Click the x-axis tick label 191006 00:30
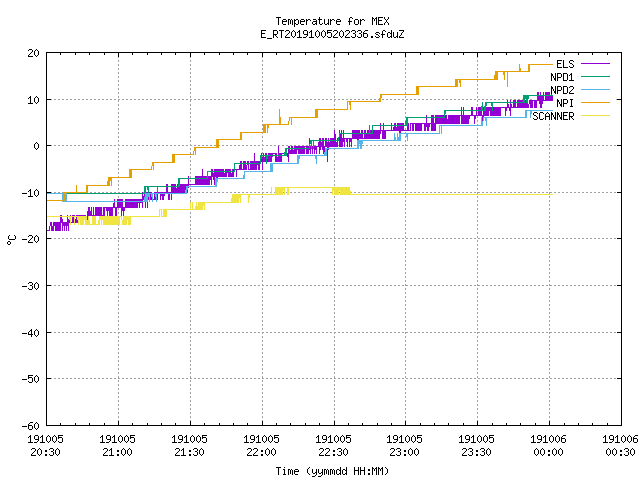This screenshot has width=640, height=480. (x=620, y=446)
